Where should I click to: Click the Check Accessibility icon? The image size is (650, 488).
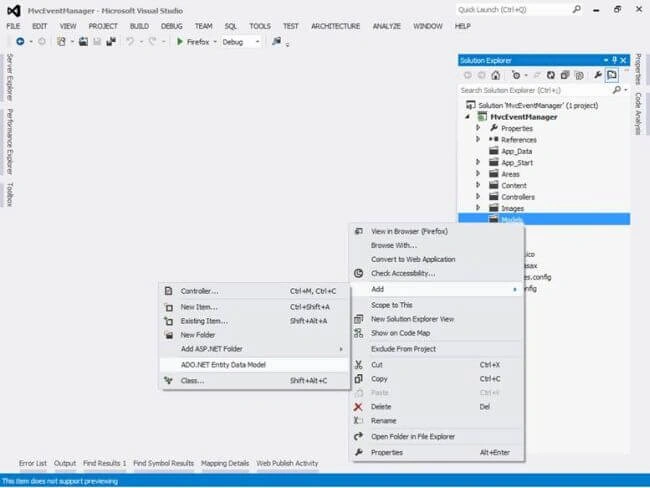(x=358, y=273)
